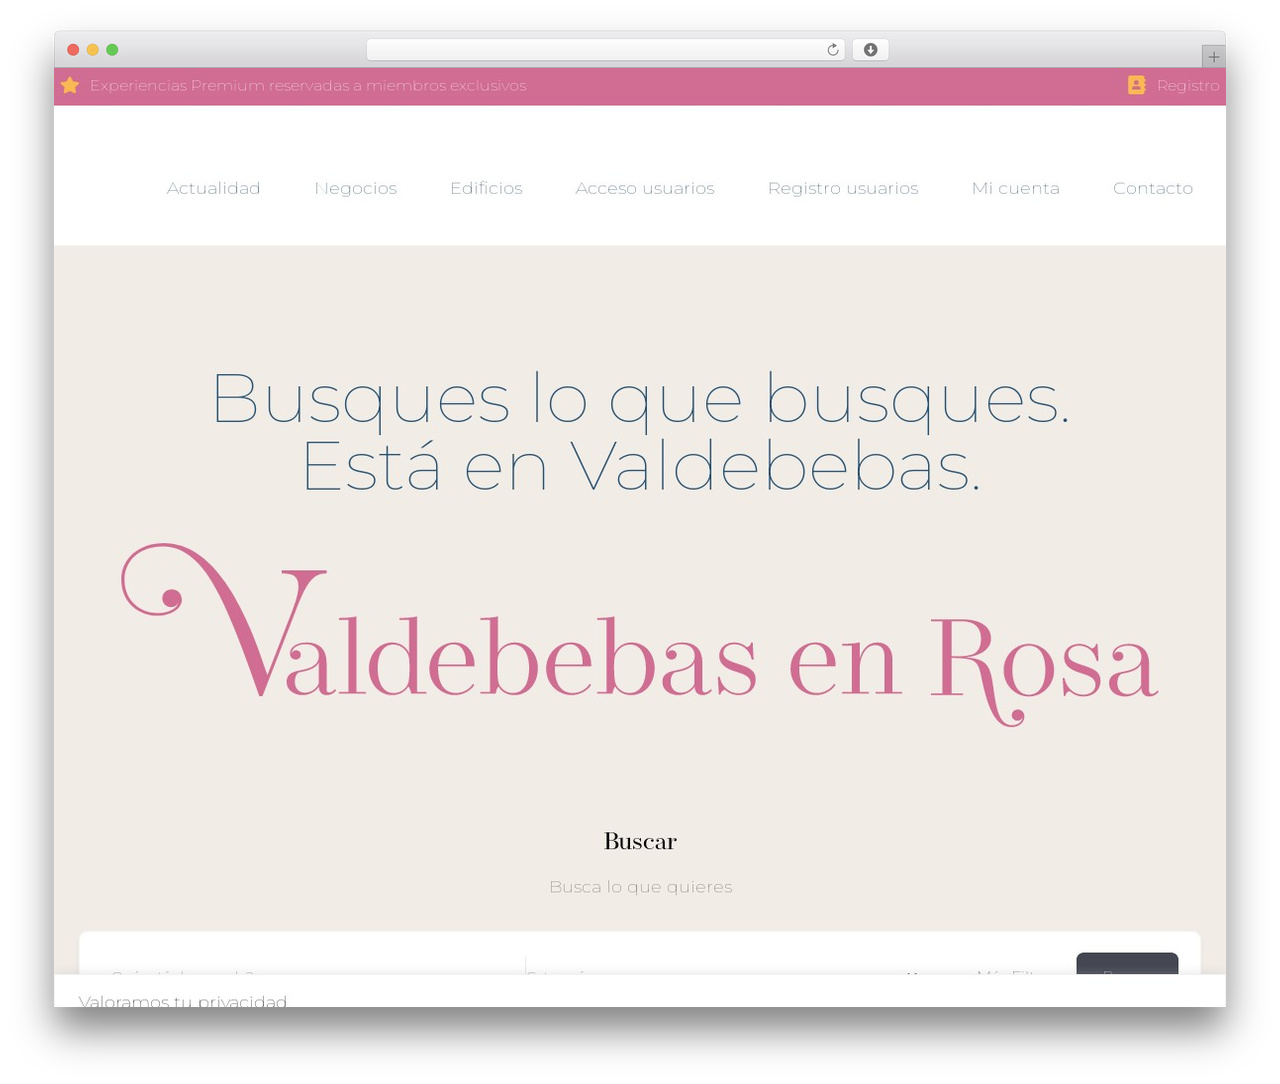
Task: Open the Edificios menu item
Action: click(486, 188)
